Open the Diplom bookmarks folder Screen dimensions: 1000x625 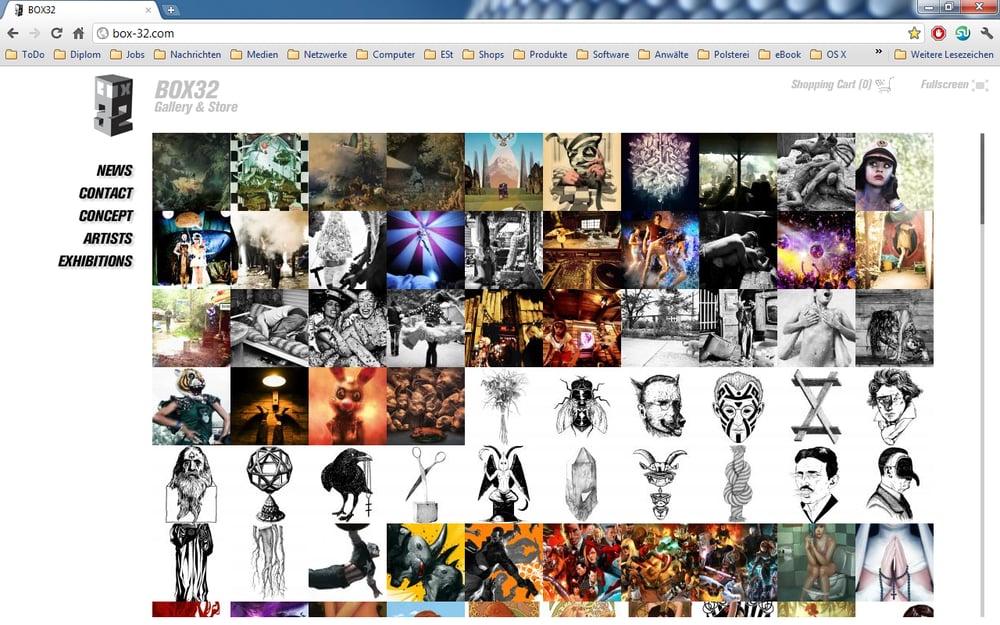click(77, 55)
